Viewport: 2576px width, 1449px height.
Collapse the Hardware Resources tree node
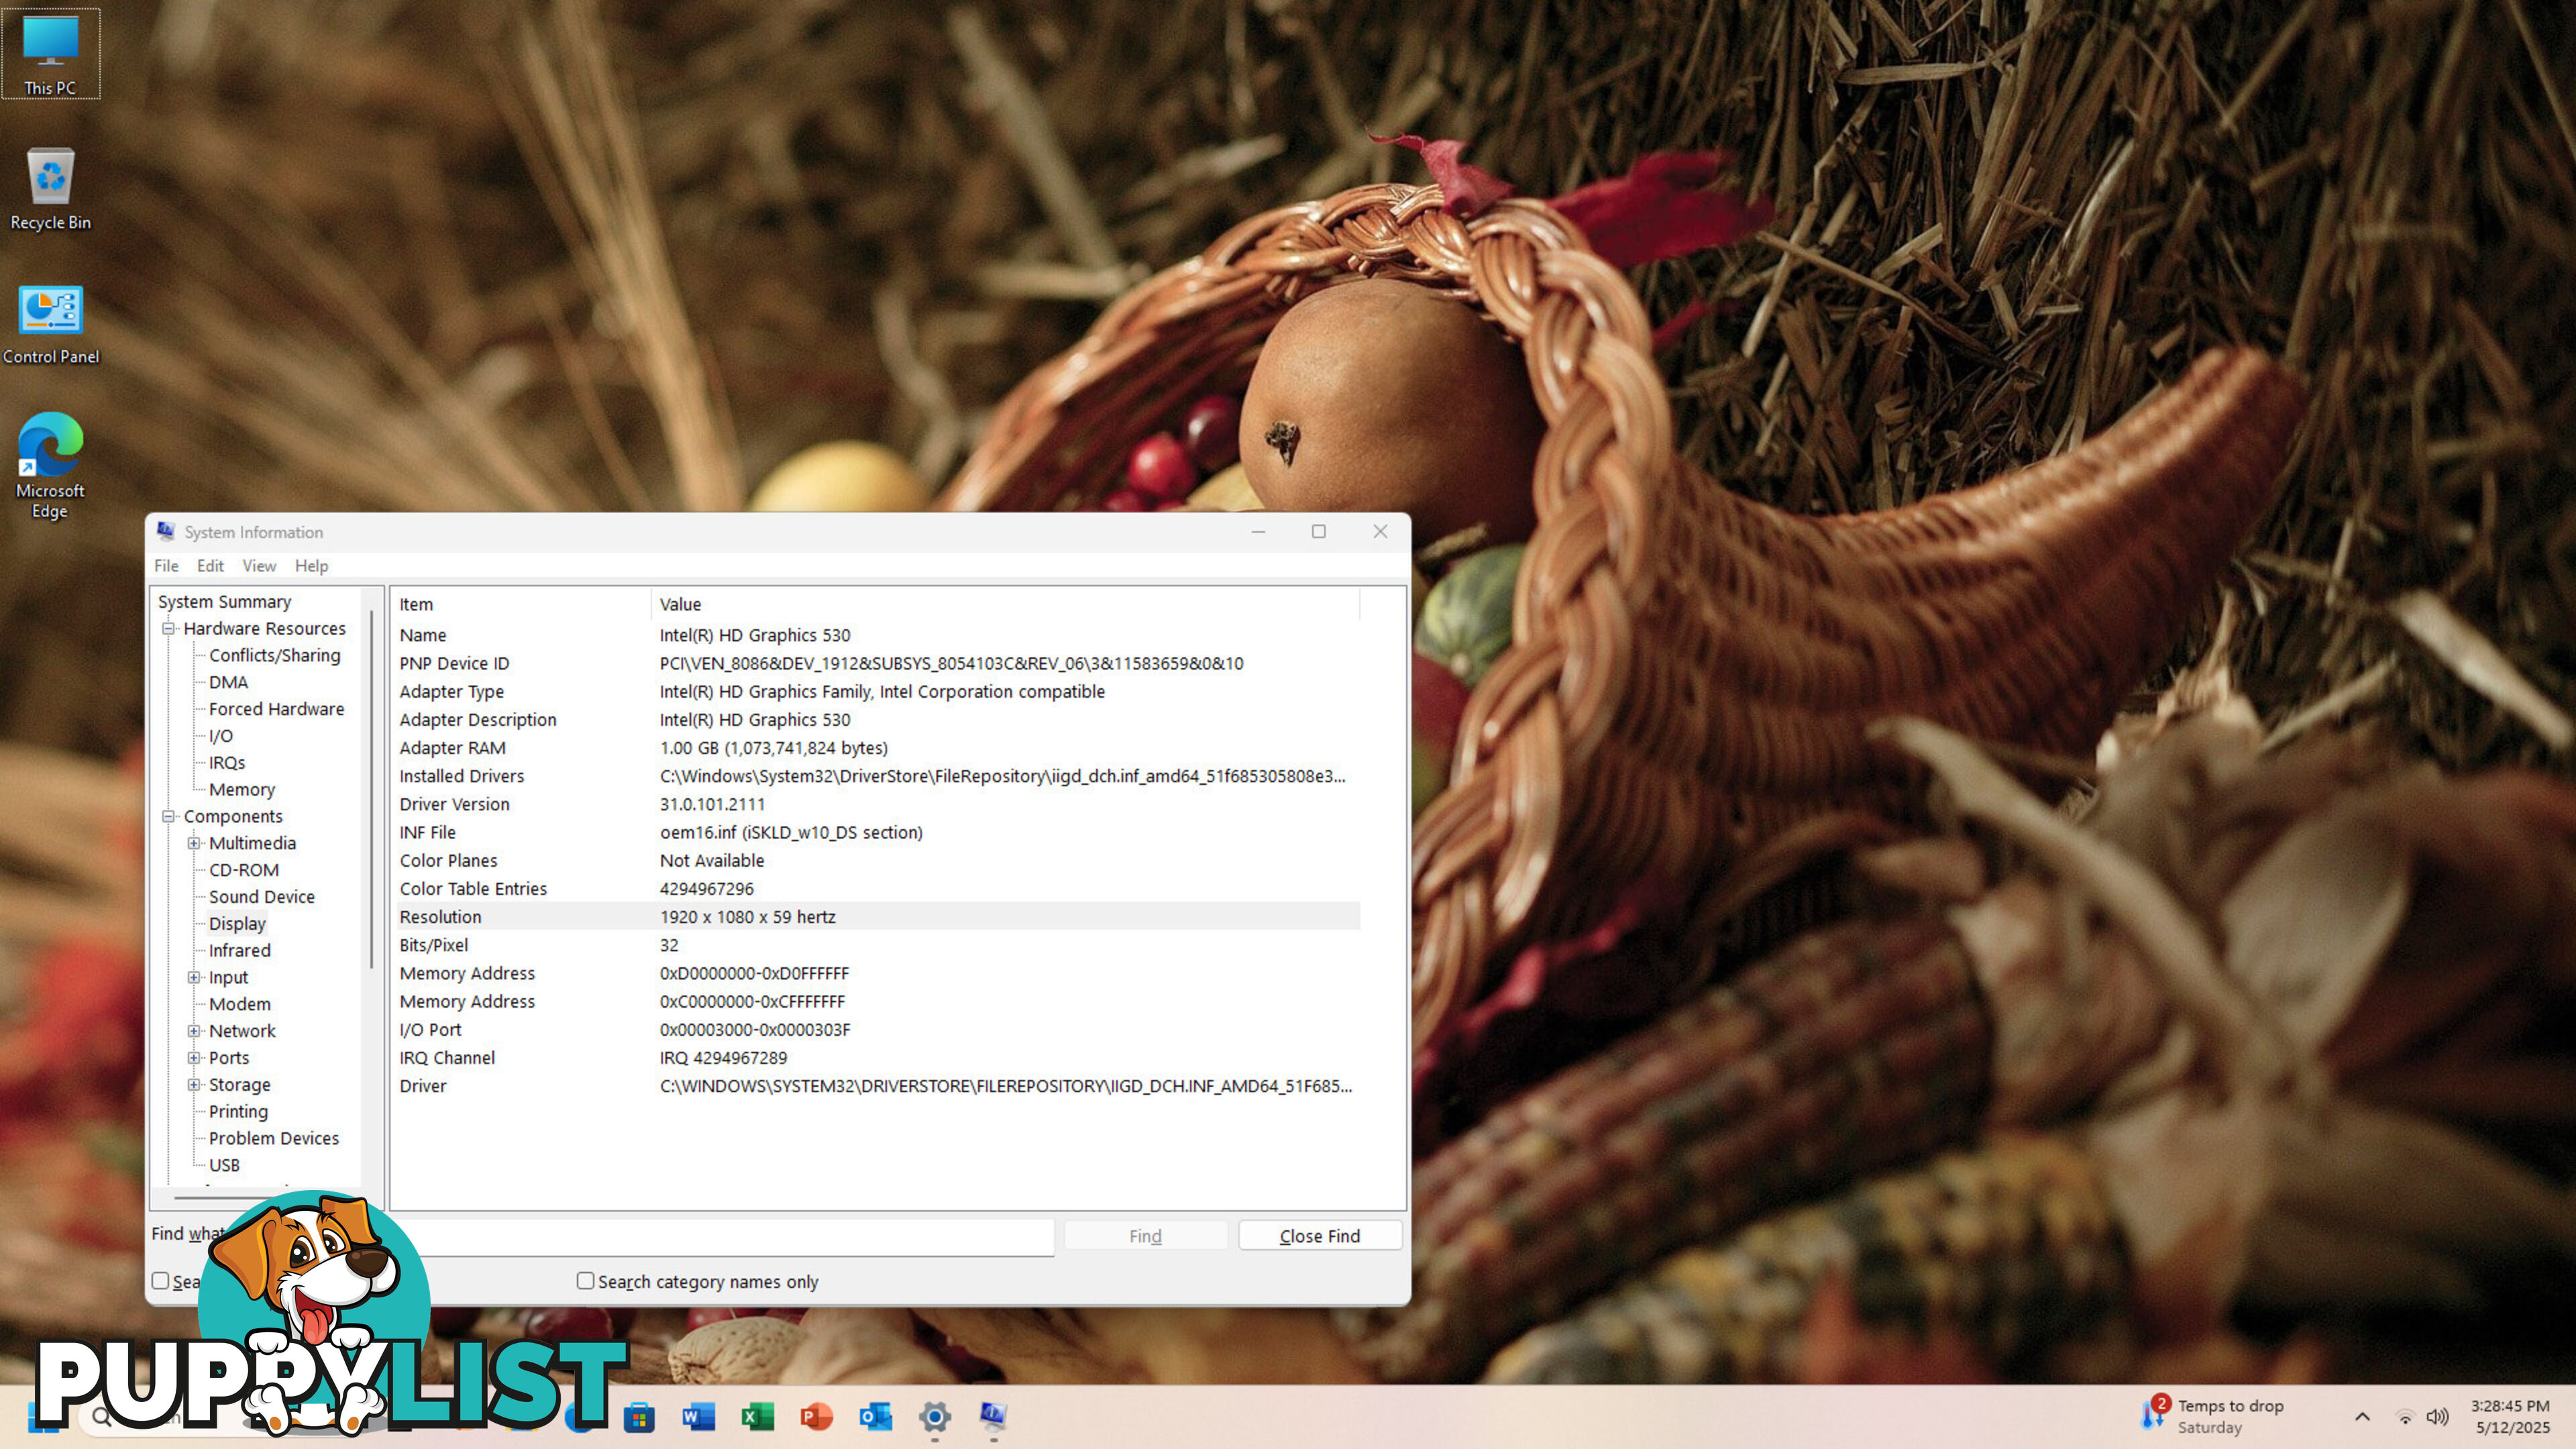click(169, 629)
